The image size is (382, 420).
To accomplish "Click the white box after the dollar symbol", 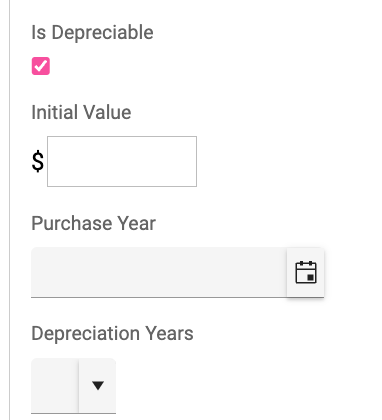I will tap(122, 161).
